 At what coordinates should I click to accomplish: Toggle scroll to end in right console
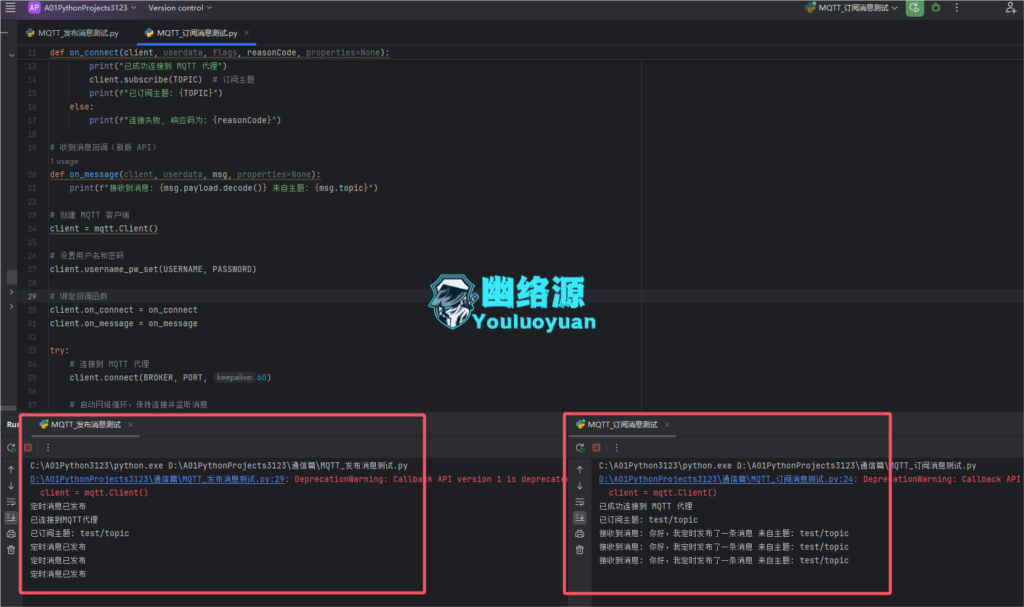click(x=579, y=517)
